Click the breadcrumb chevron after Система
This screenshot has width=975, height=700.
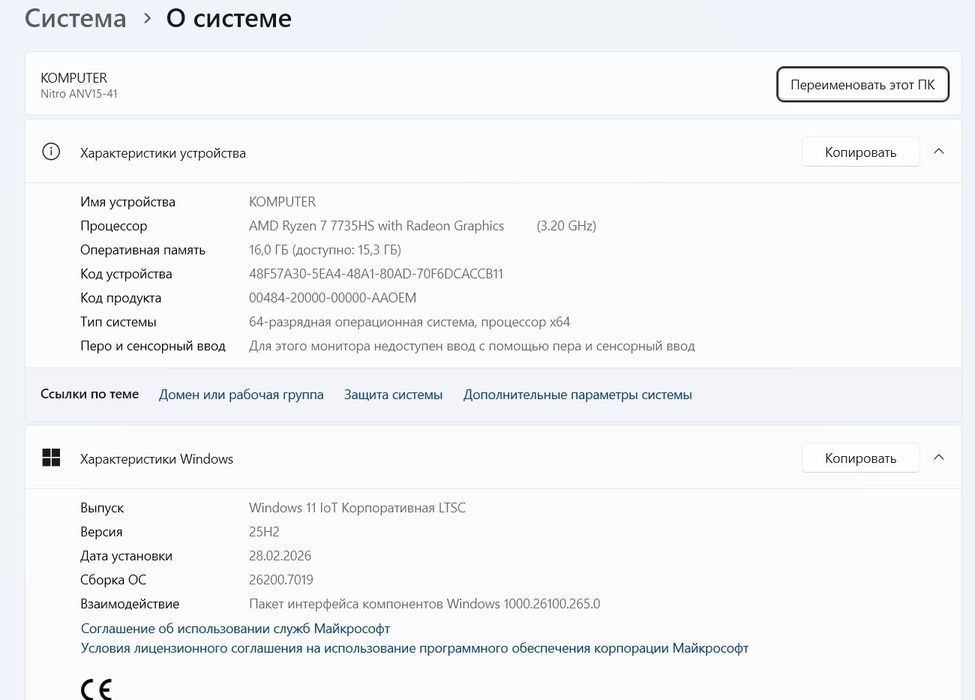point(147,19)
